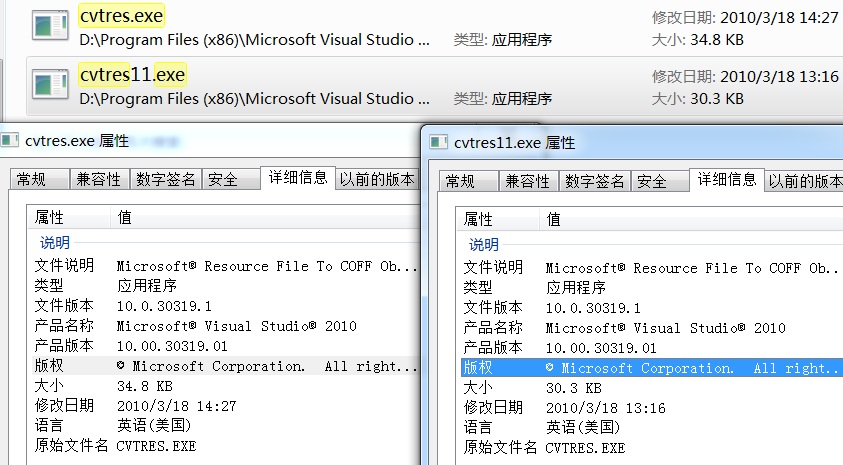Select 原始文件名 row in cvtres.exe properties
This screenshot has height=465, width=843.
click(225, 446)
